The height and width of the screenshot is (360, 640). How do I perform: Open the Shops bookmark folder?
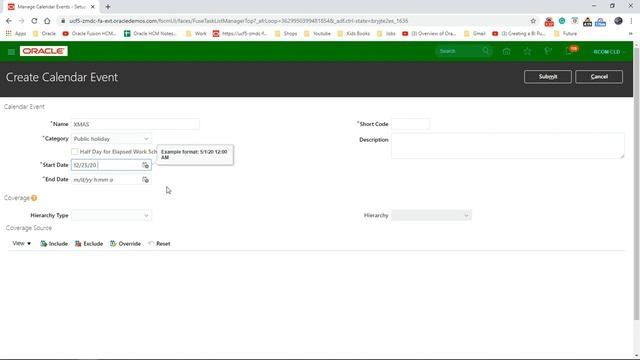pyautogui.click(x=286, y=33)
